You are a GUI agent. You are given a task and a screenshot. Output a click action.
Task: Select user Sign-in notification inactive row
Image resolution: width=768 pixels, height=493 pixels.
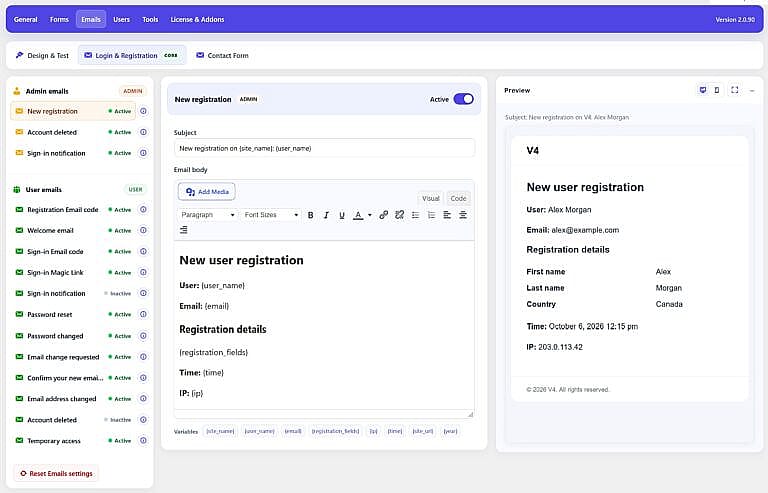pyautogui.click(x=73, y=293)
